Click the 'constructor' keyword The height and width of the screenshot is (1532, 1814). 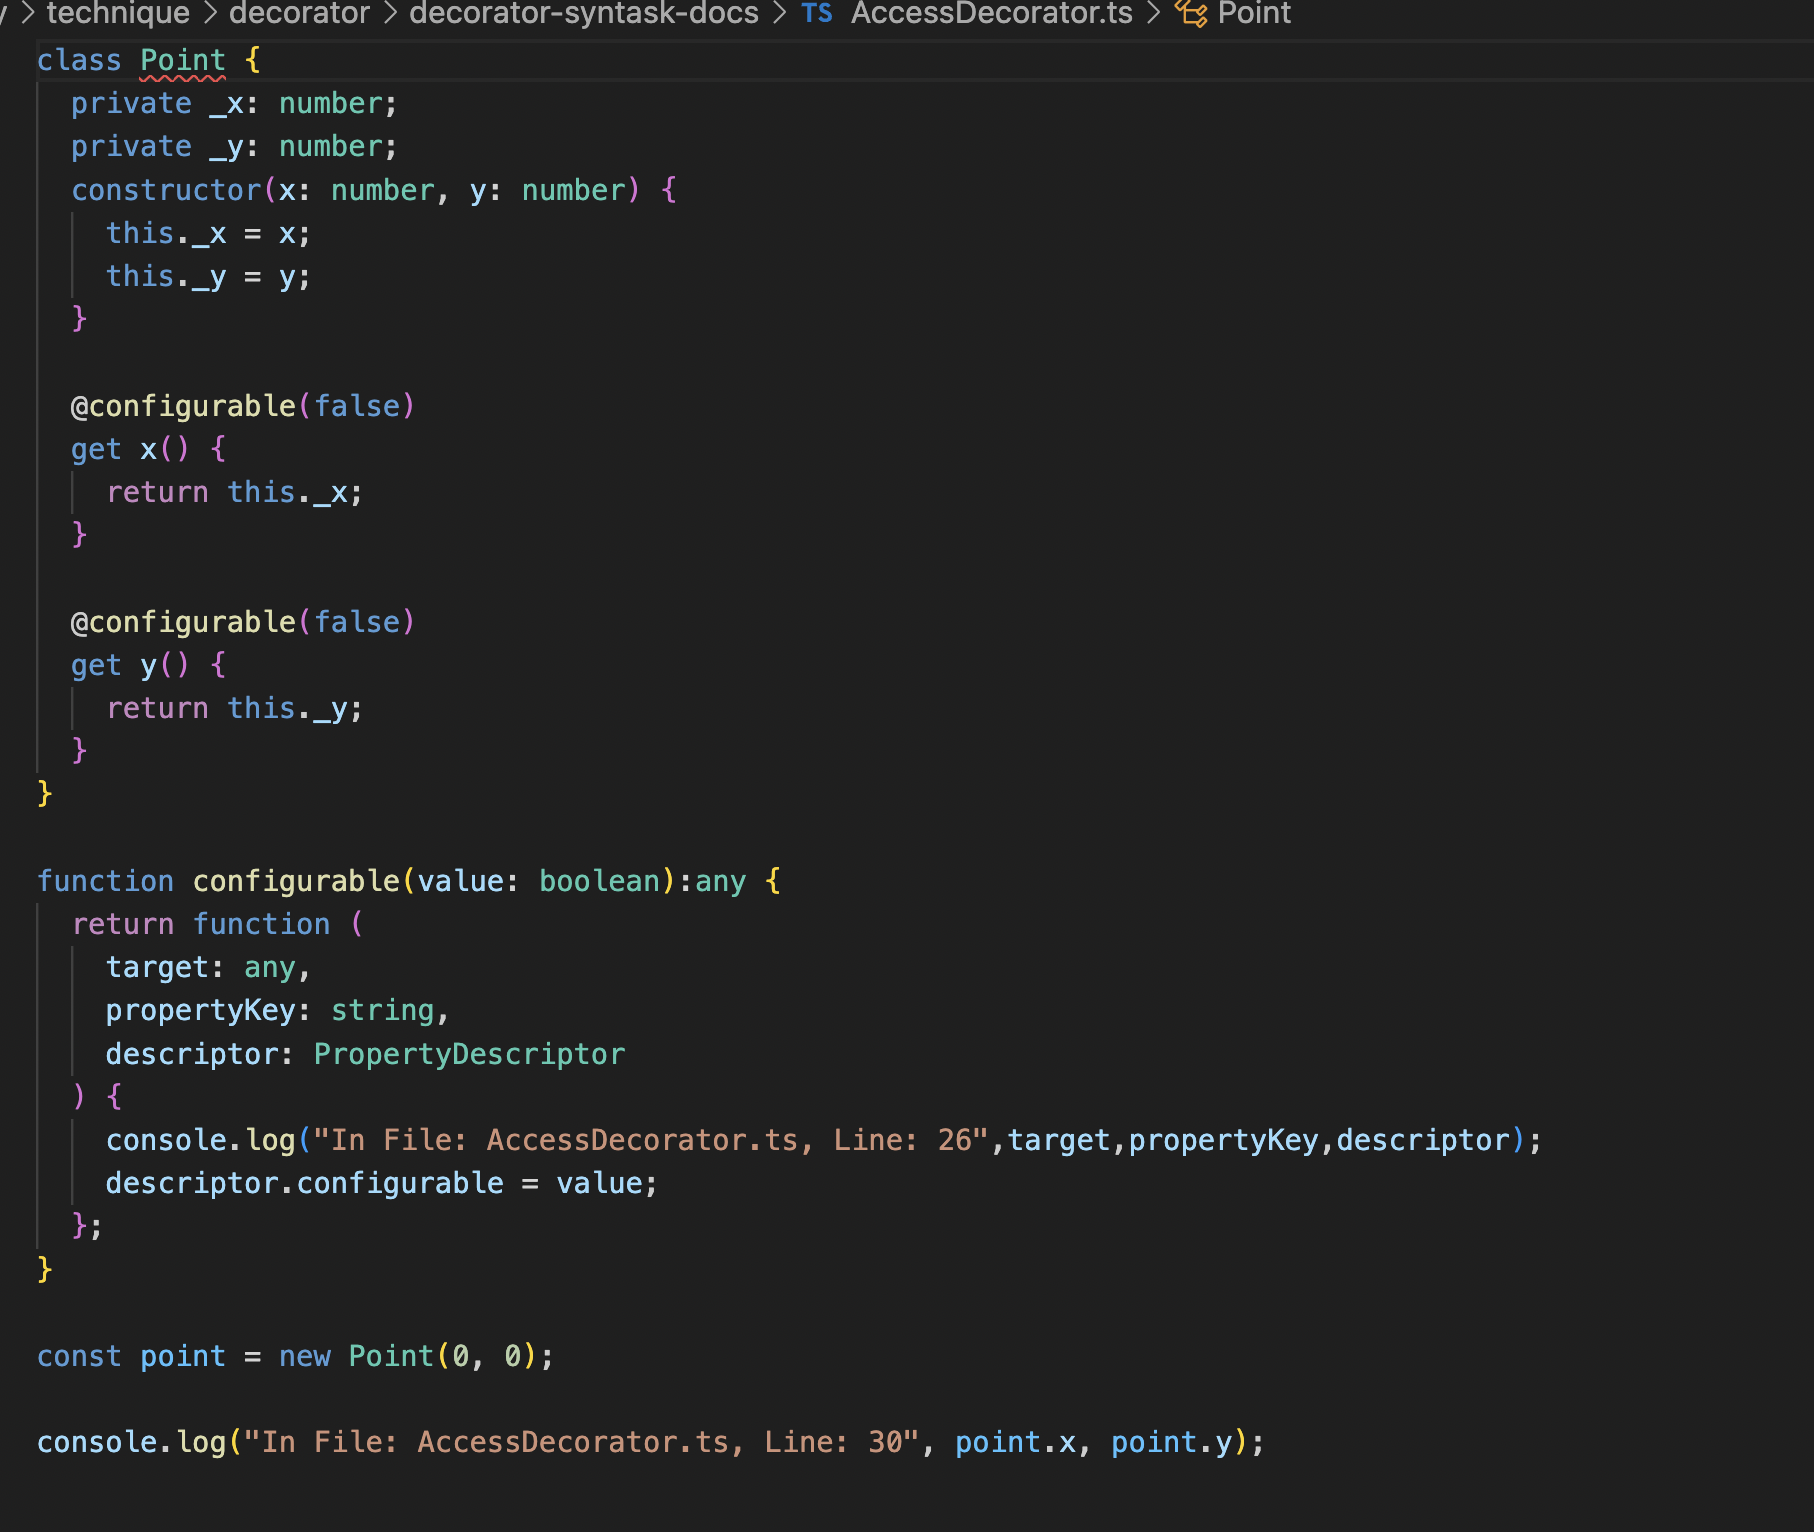[166, 190]
